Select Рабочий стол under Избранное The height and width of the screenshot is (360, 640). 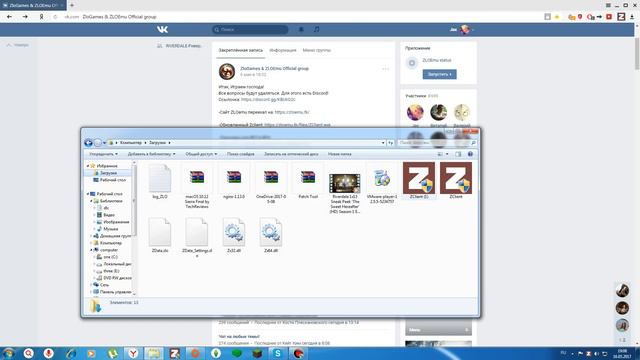click(109, 180)
